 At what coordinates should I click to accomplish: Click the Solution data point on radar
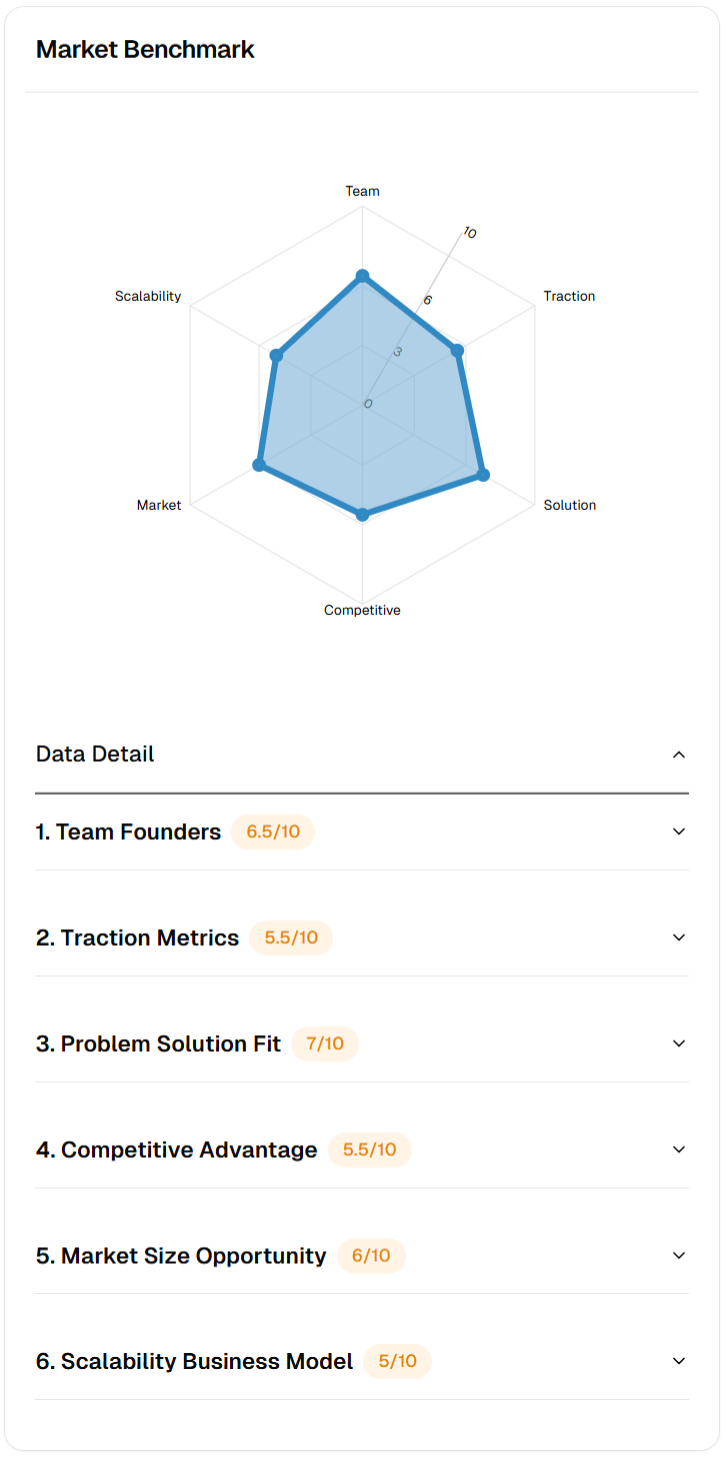pos(482,474)
